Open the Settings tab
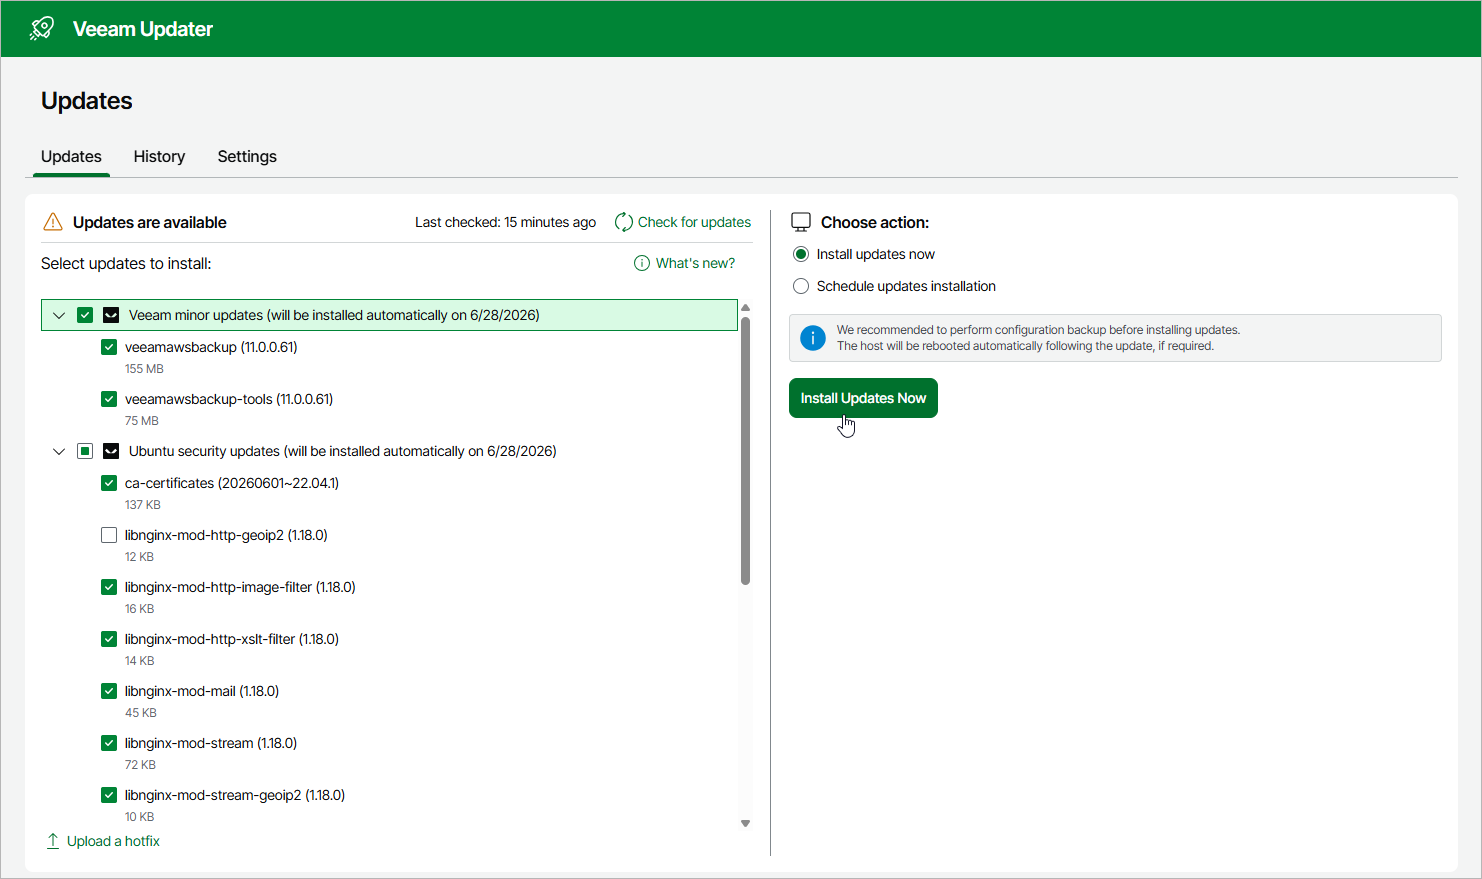Viewport: 1482px width, 879px height. 247,156
